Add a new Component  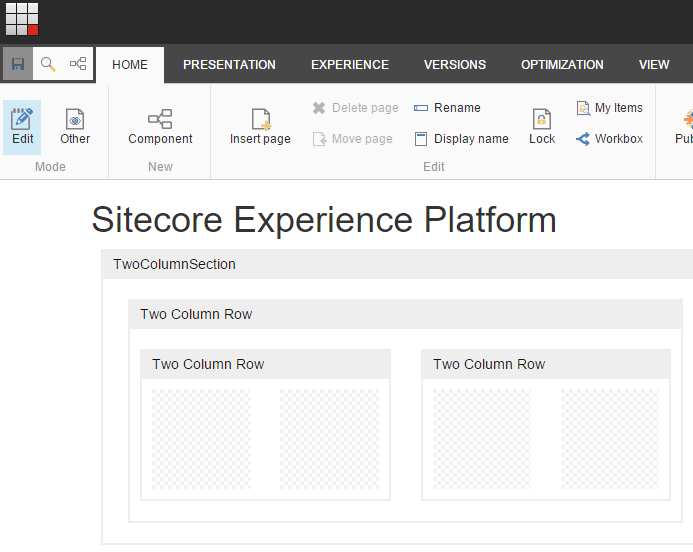[160, 127]
